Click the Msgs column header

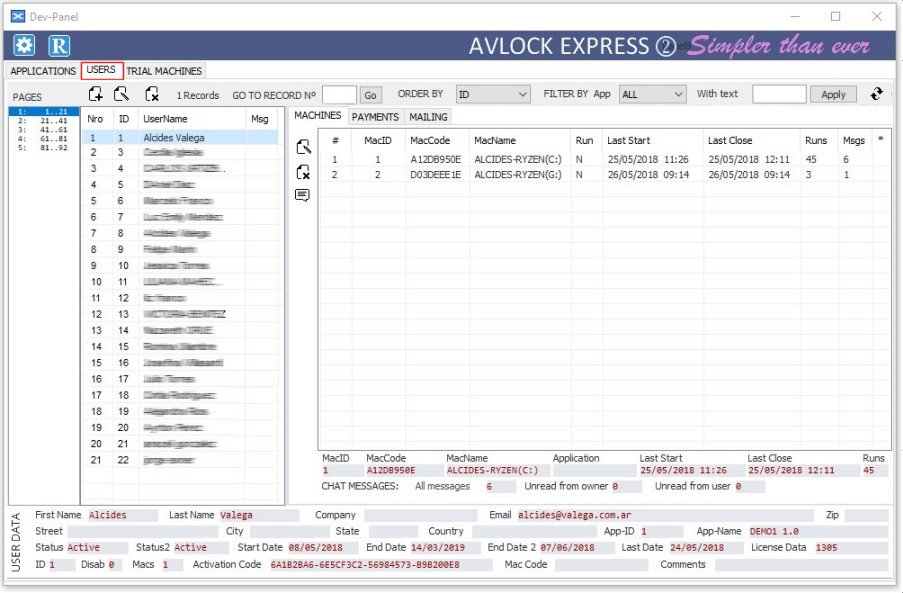854,140
